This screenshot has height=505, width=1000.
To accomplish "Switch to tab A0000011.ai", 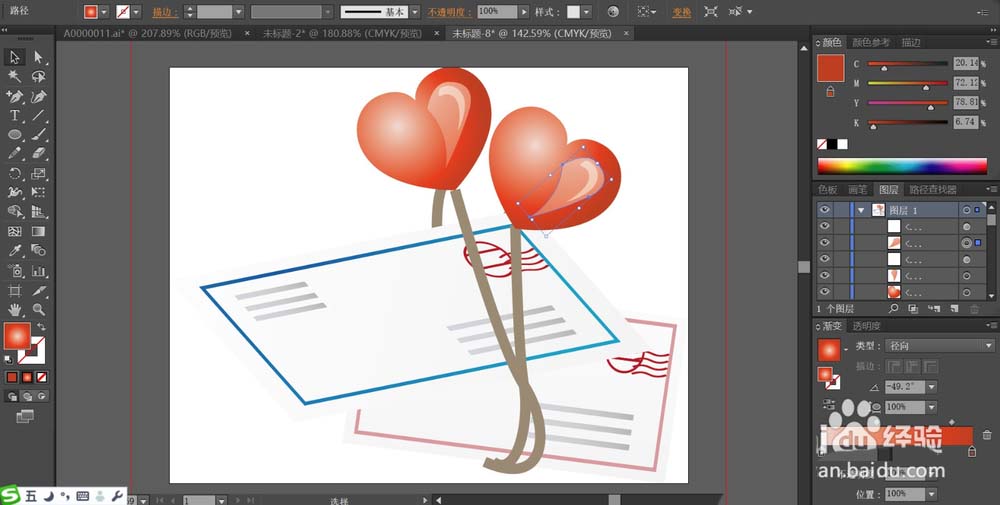I will click(147, 33).
